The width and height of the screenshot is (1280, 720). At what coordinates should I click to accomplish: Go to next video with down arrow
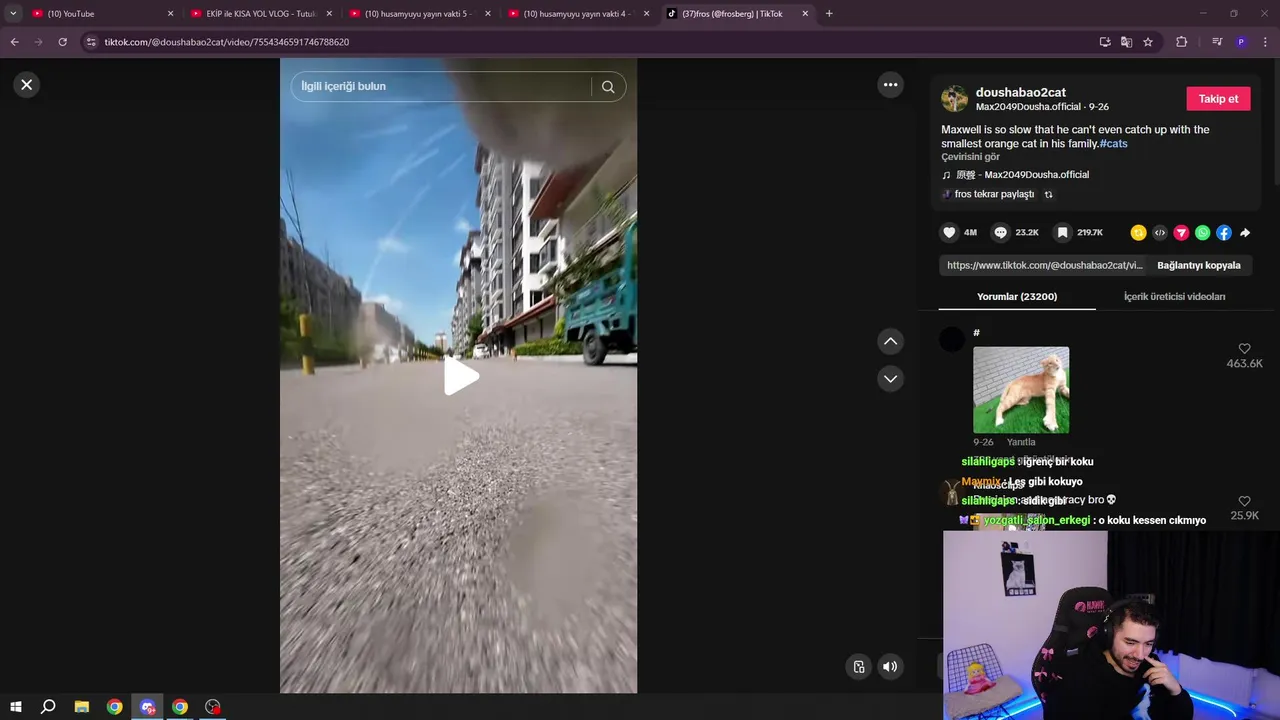pos(890,379)
